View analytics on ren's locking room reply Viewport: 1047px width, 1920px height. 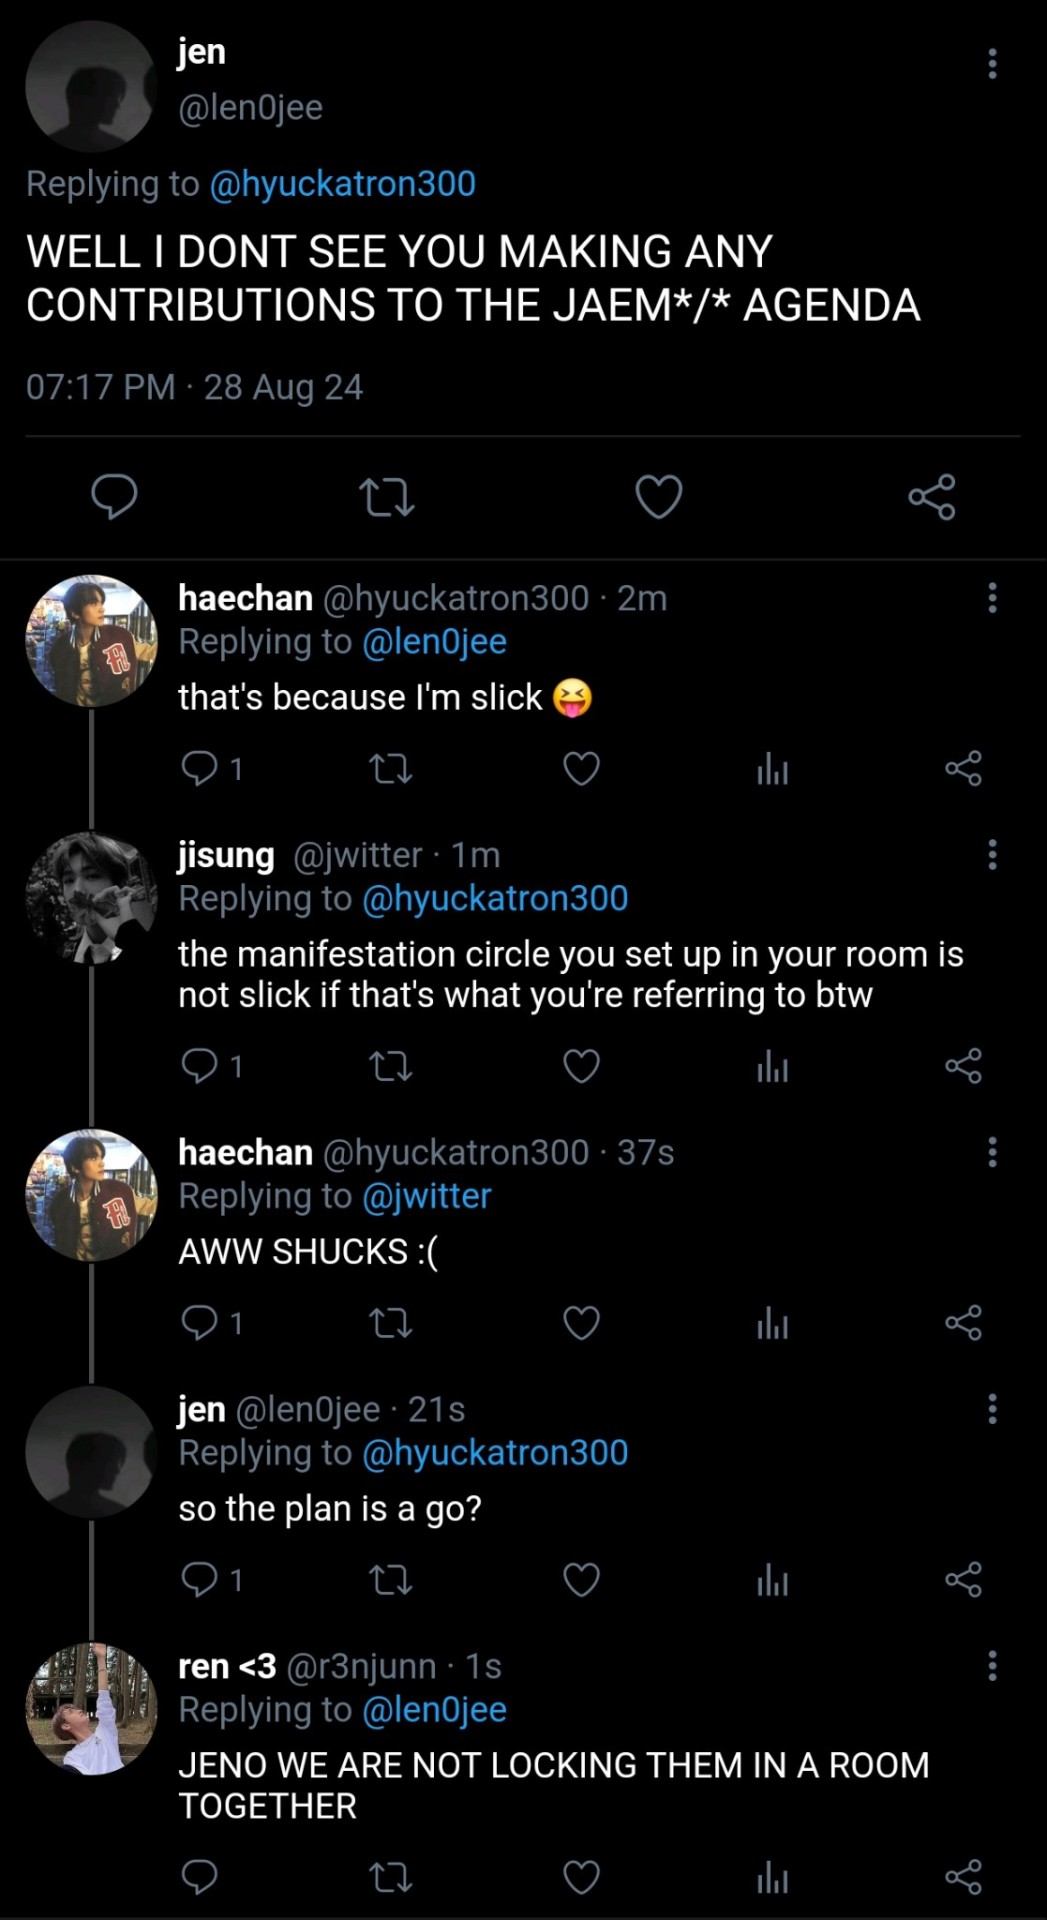[x=772, y=1878]
